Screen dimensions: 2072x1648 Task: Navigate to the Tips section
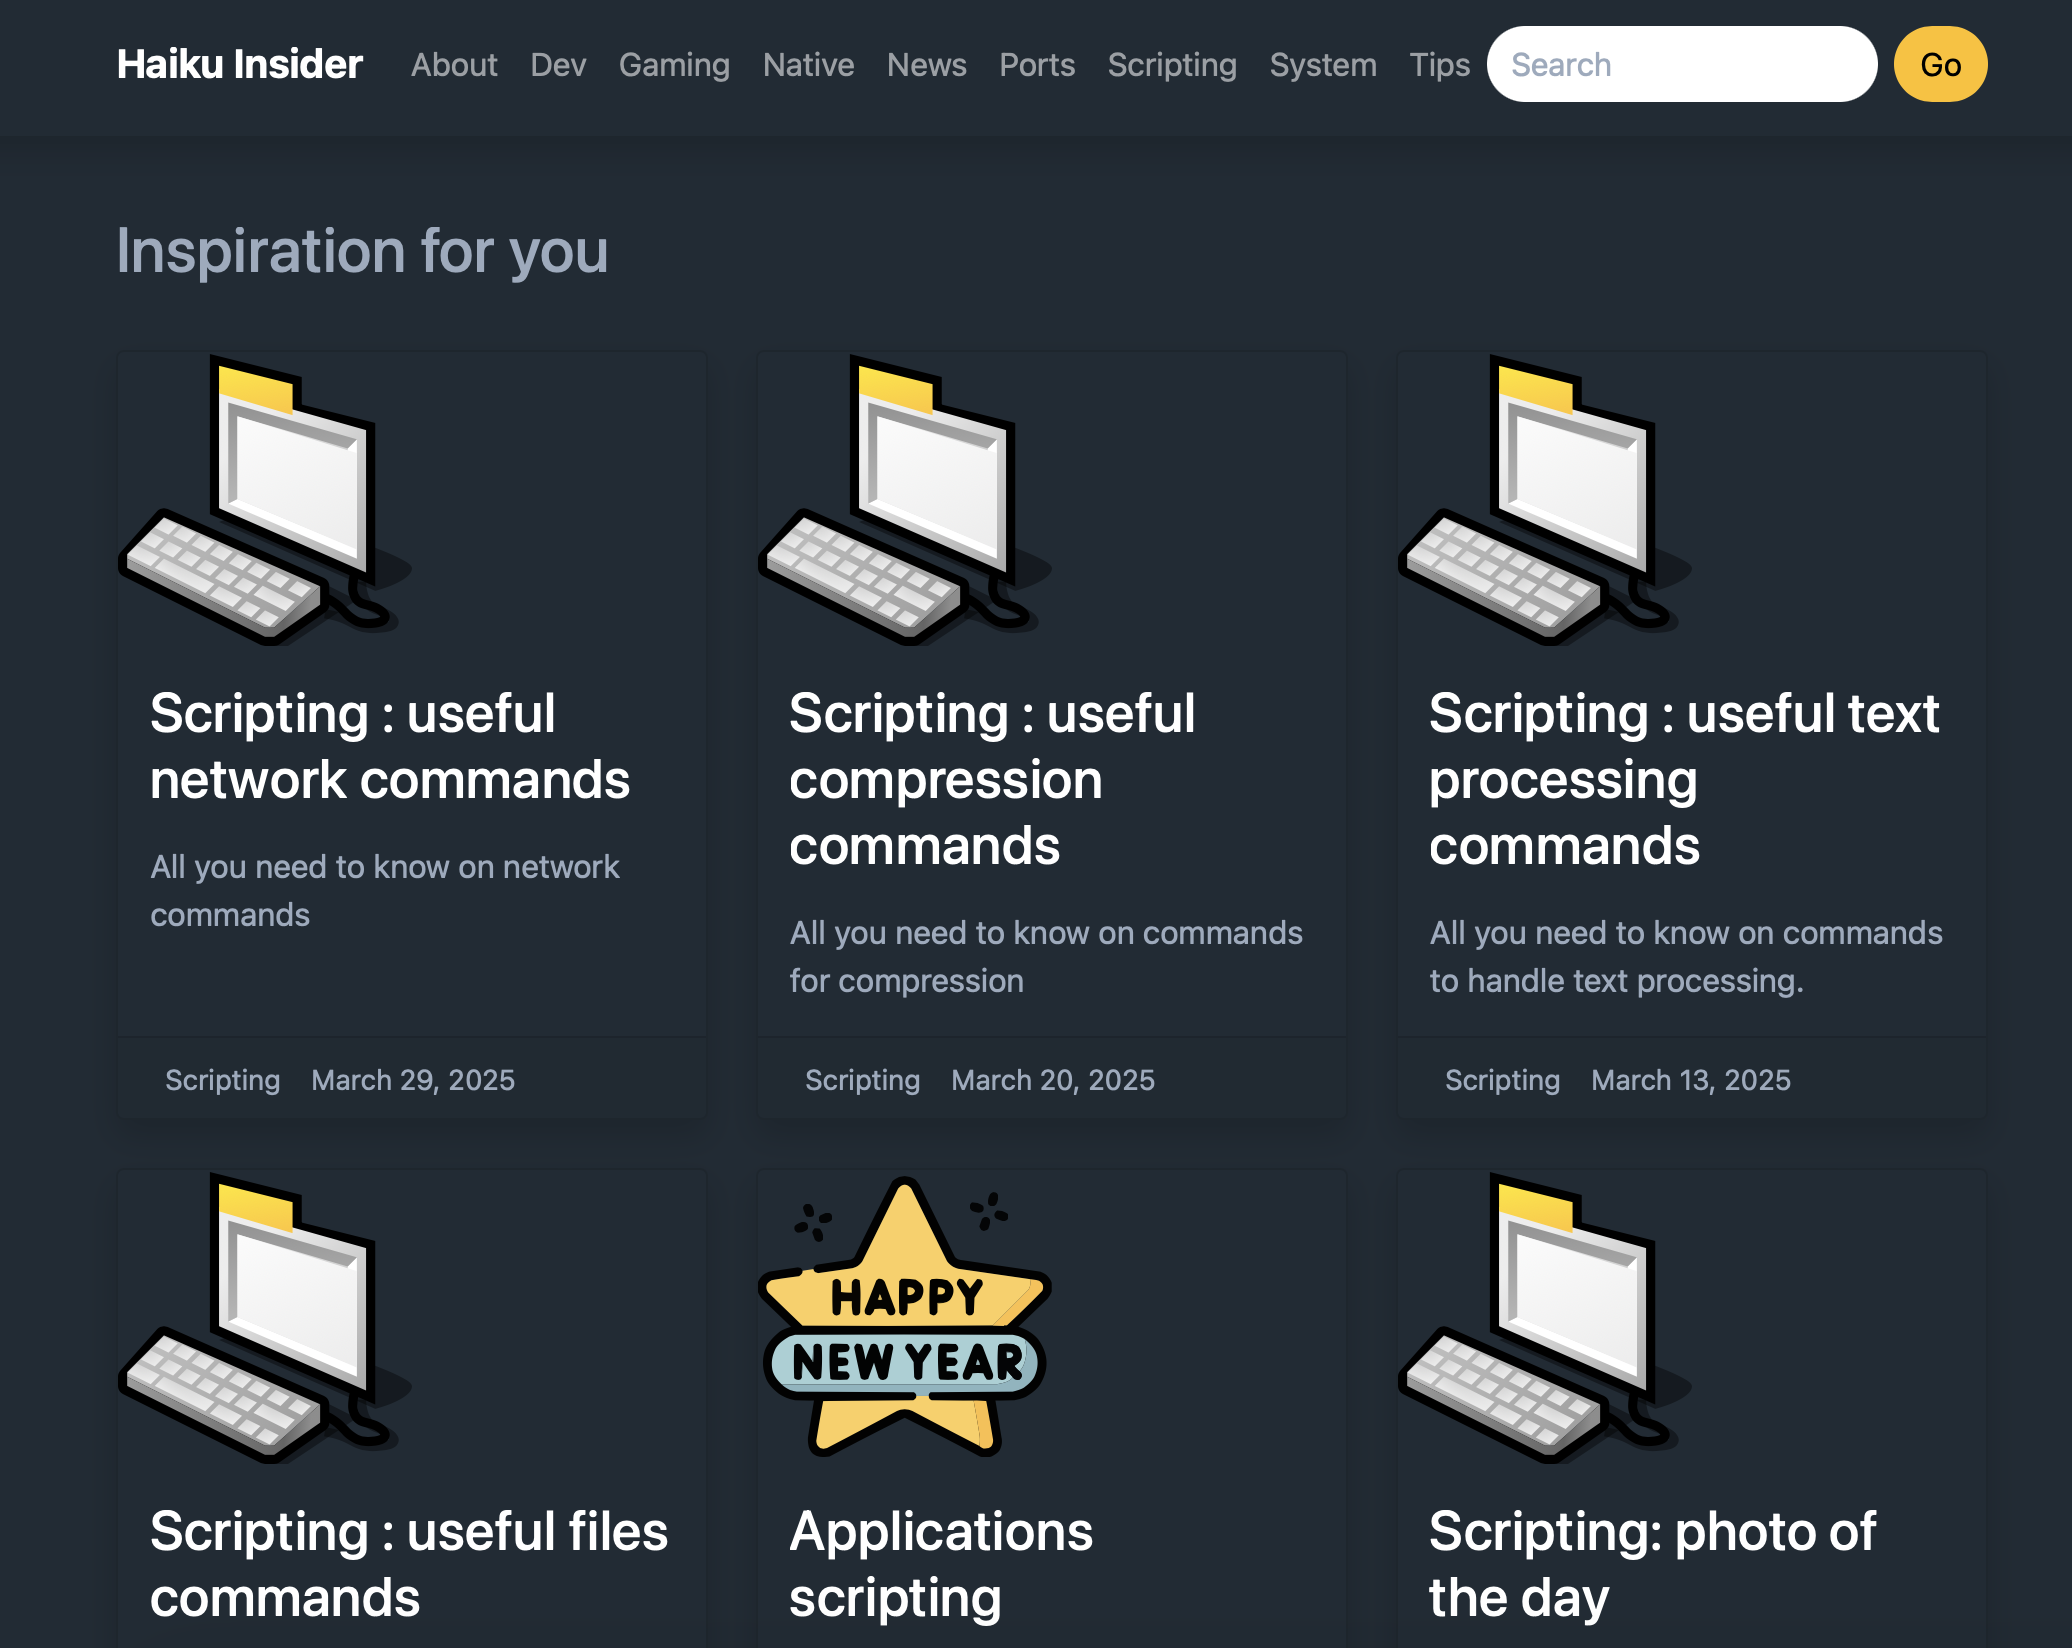[1439, 65]
